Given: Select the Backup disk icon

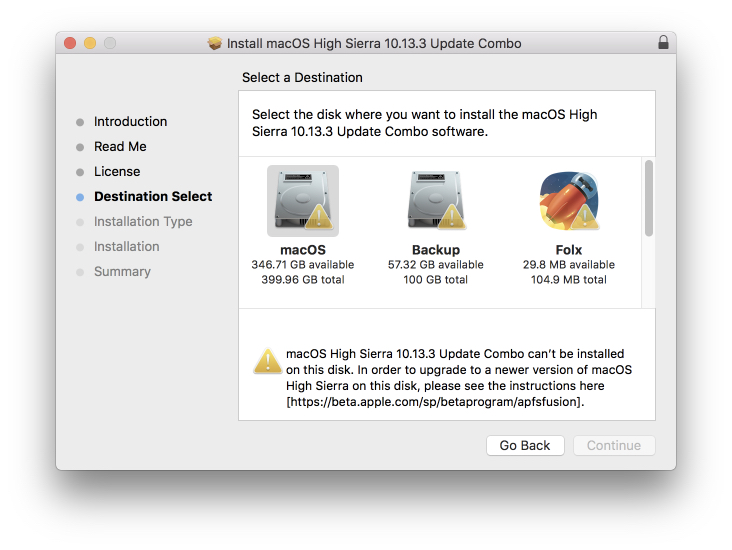Looking at the screenshot, I should (x=436, y=201).
